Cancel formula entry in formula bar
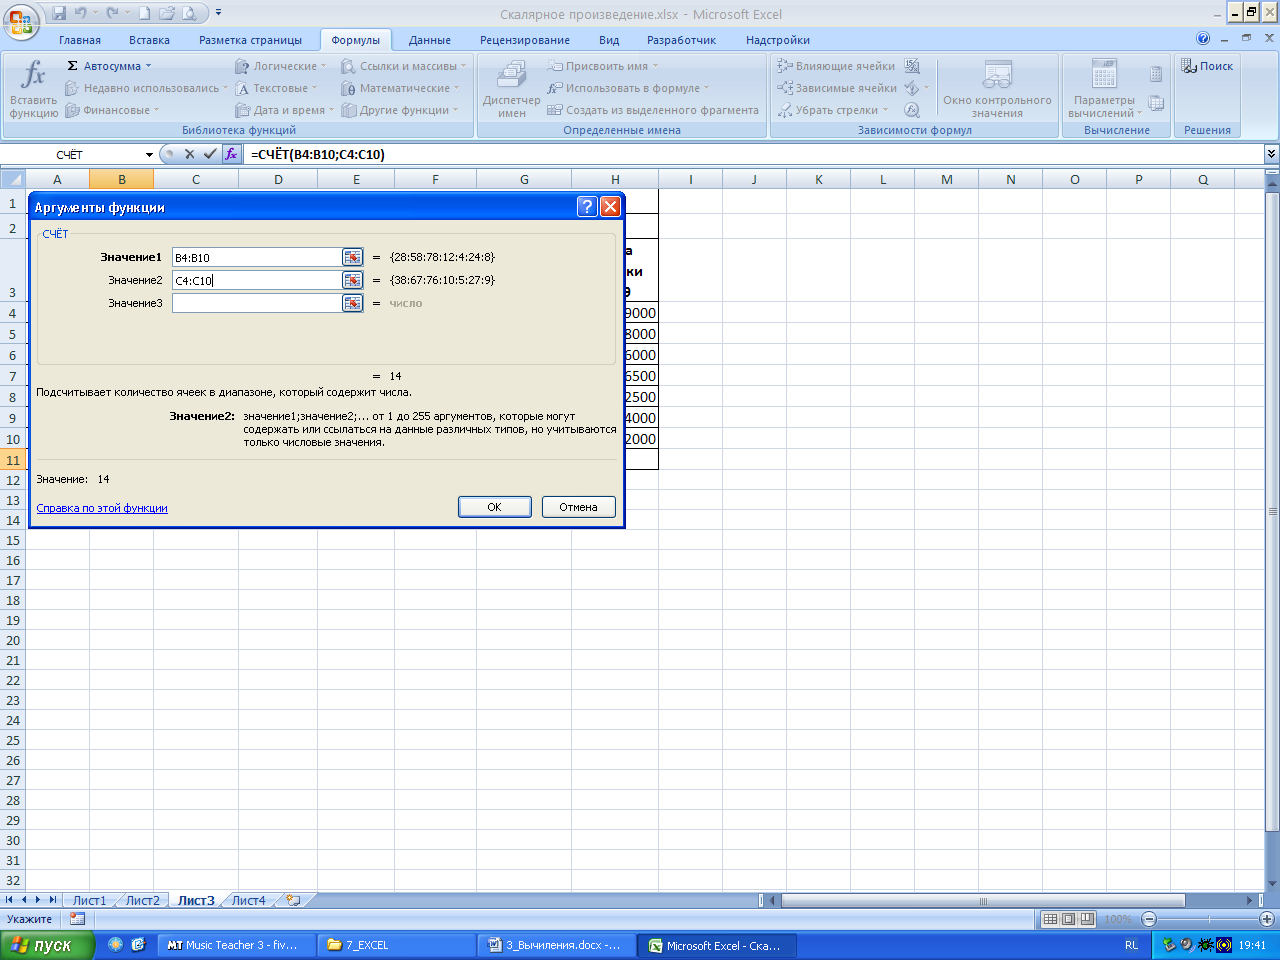The width and height of the screenshot is (1280, 960). [x=189, y=154]
